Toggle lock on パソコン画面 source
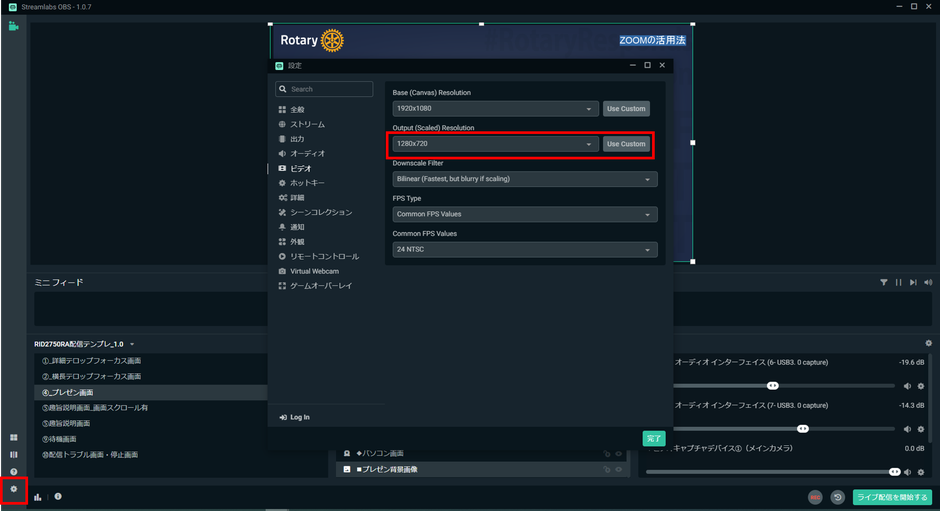Viewport: 940px width, 511px height. pyautogui.click(x=607, y=454)
